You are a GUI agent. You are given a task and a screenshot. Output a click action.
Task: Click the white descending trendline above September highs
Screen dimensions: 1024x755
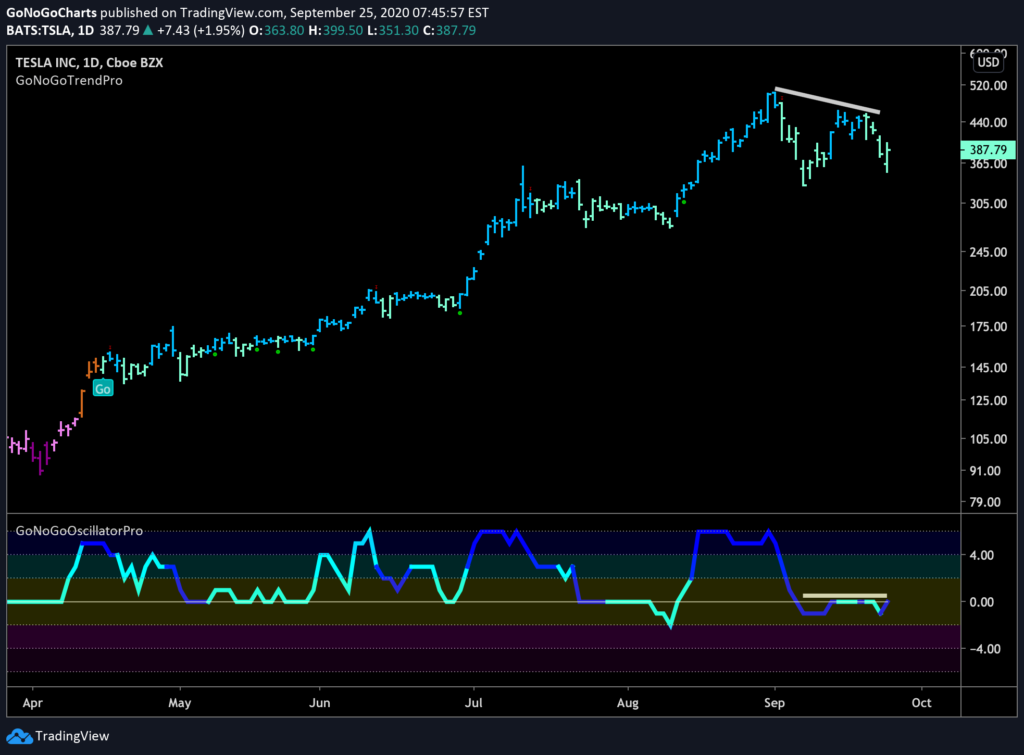tap(827, 100)
